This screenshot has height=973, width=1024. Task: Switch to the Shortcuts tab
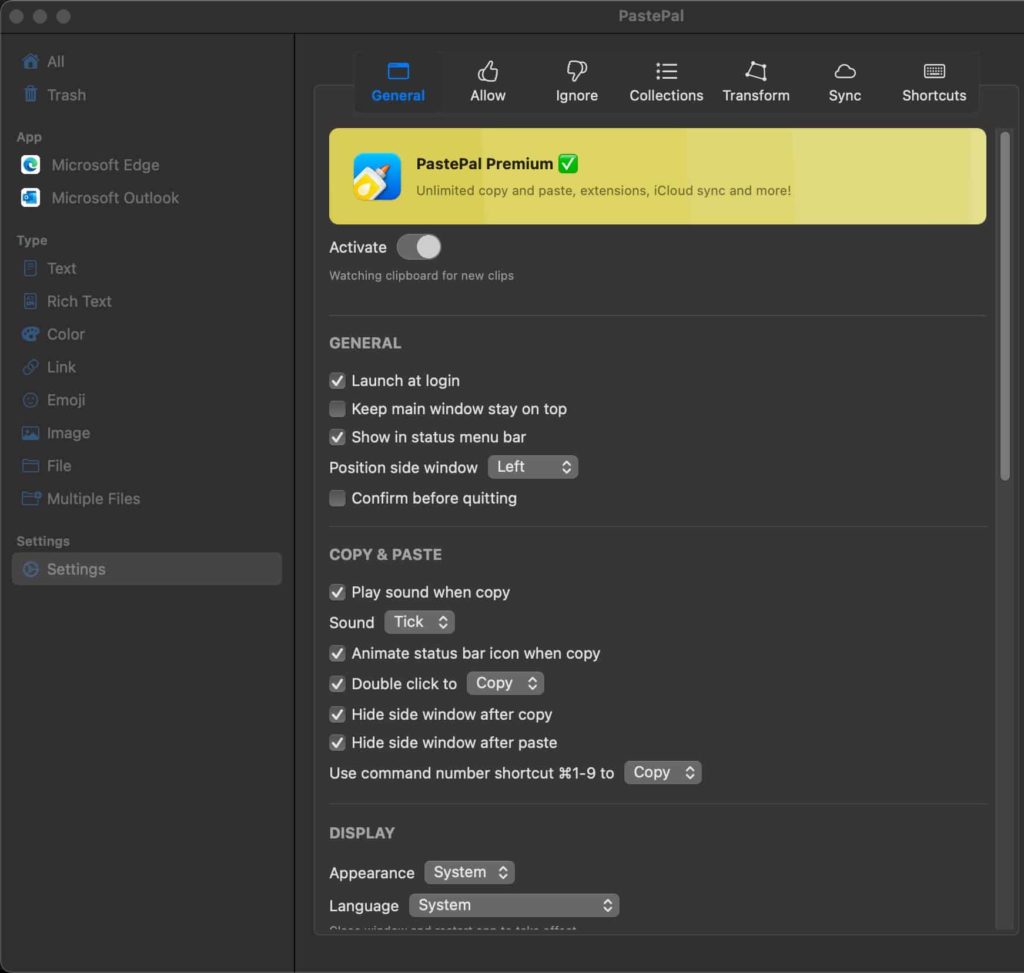(934, 82)
